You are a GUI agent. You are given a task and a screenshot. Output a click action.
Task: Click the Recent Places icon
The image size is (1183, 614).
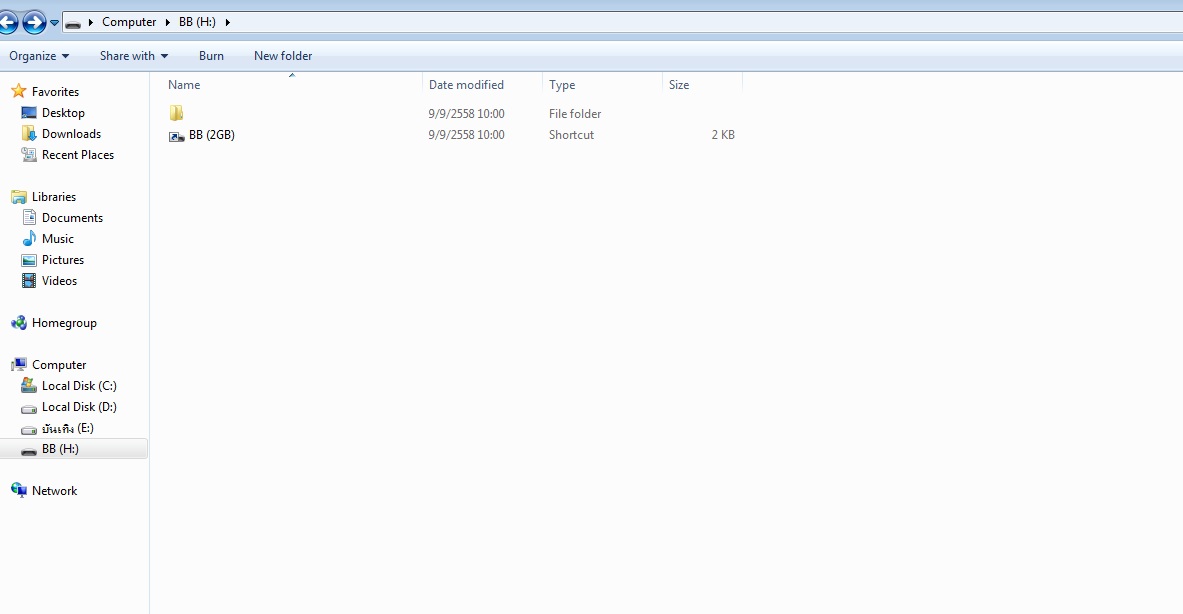click(x=29, y=155)
